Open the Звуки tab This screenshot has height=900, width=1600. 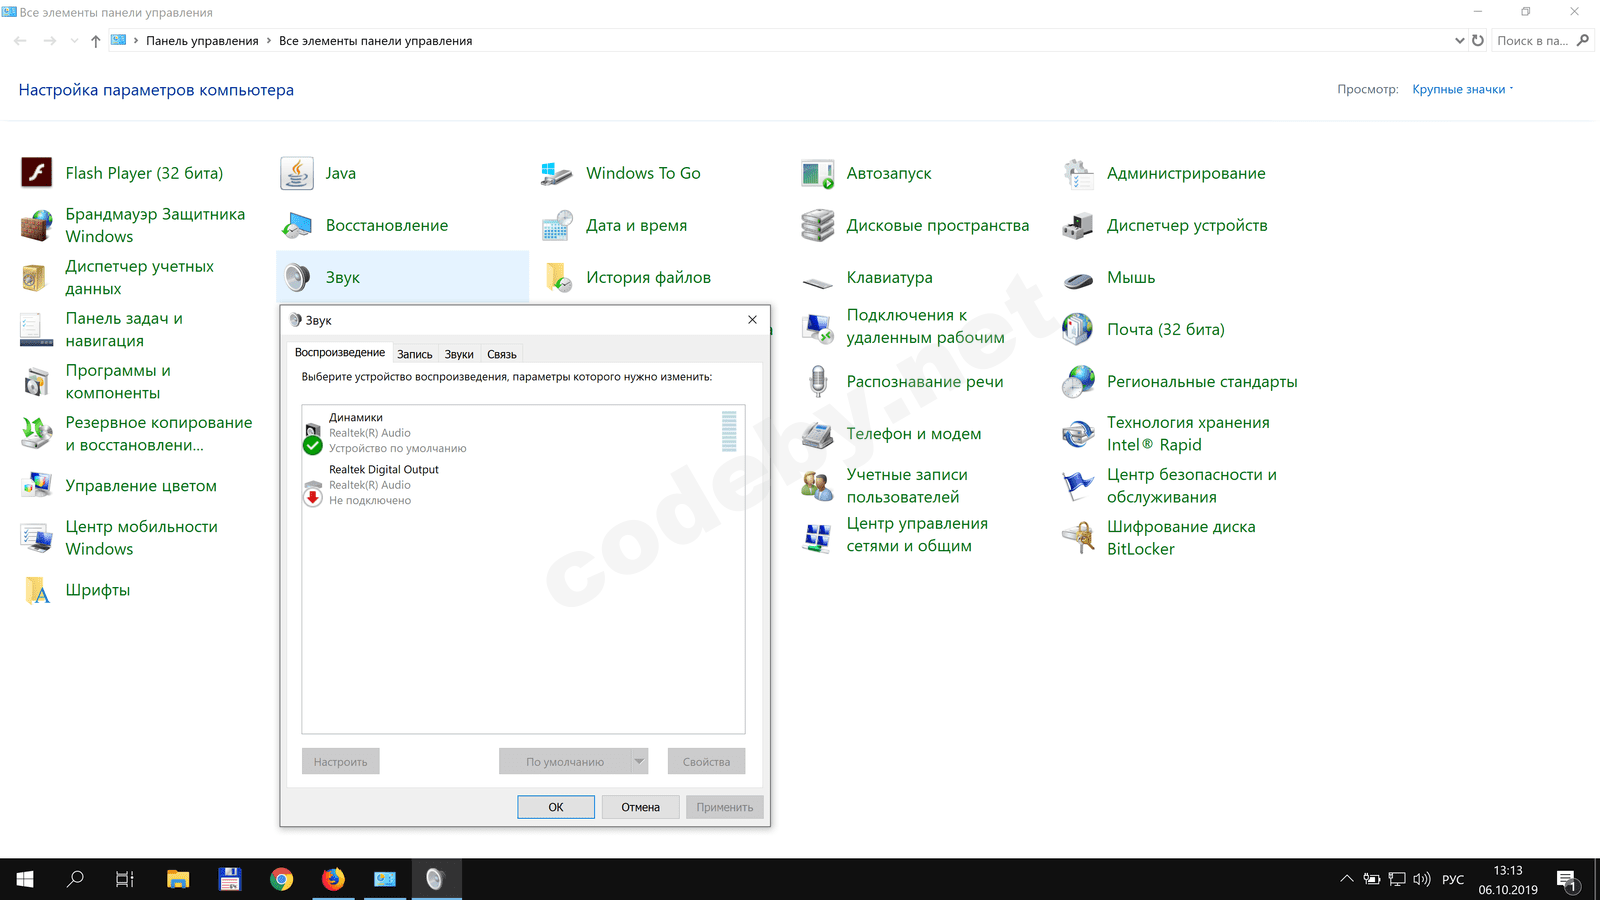(459, 354)
